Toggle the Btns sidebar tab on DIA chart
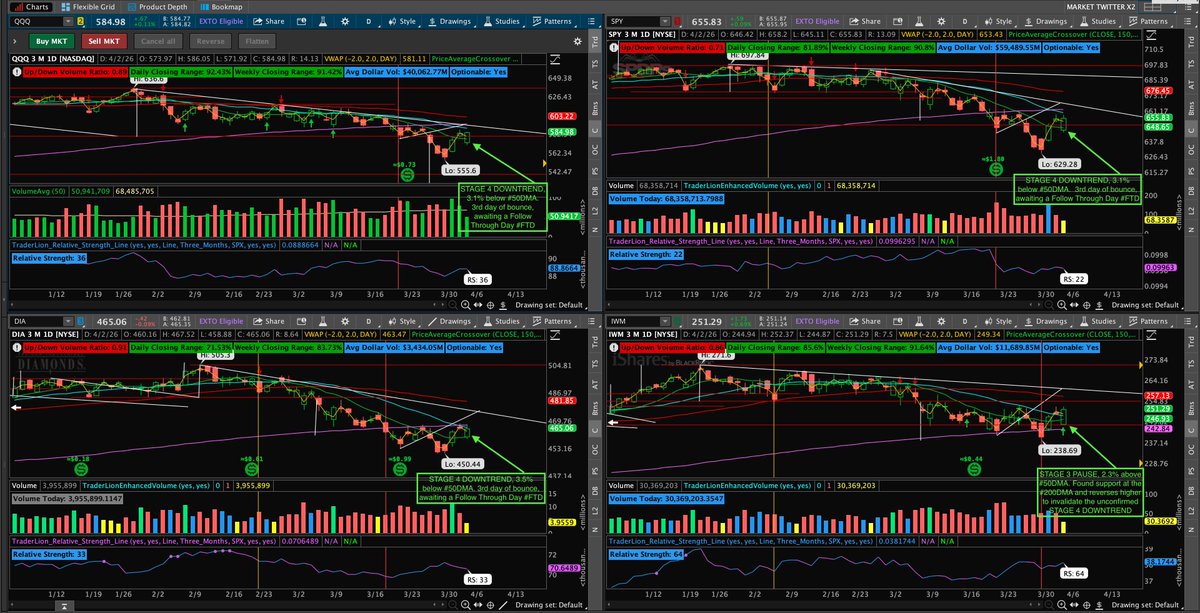 [595, 407]
